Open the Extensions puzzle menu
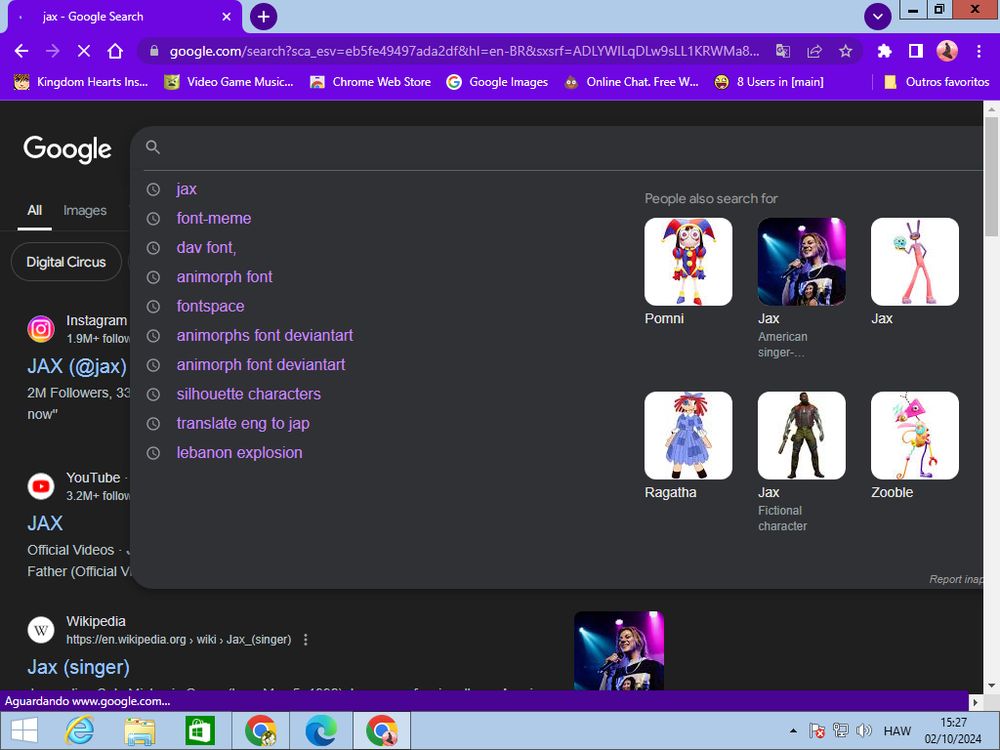The height and width of the screenshot is (750, 1000). [x=885, y=51]
